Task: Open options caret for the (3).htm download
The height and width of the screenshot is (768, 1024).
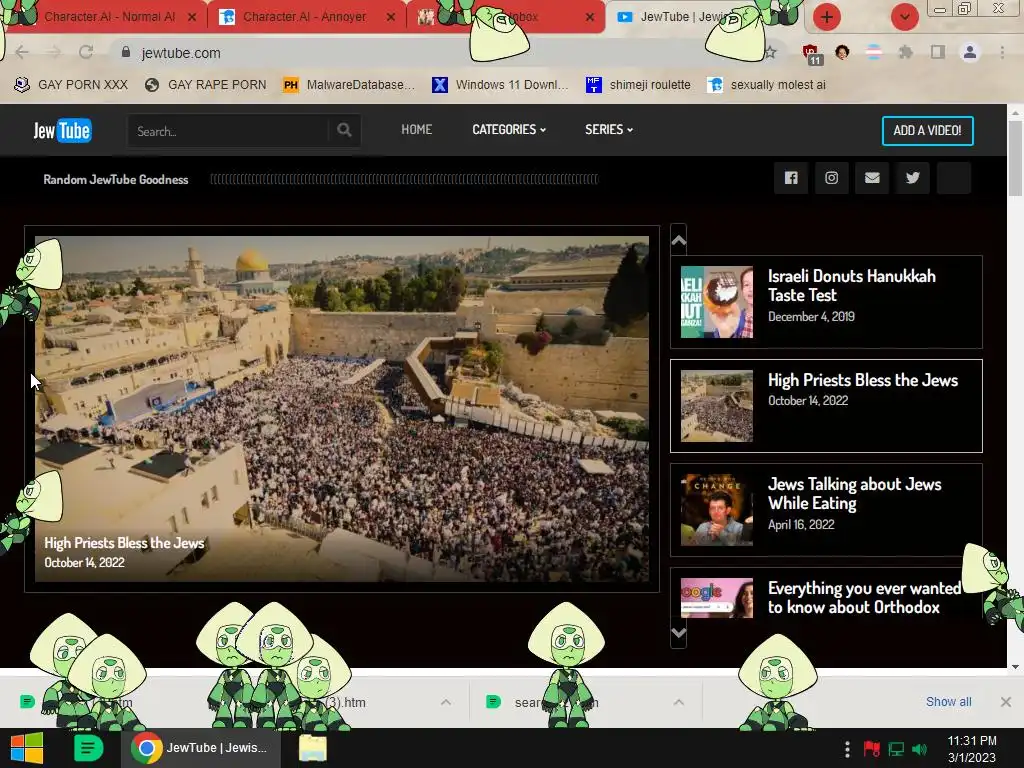Action: [445, 702]
